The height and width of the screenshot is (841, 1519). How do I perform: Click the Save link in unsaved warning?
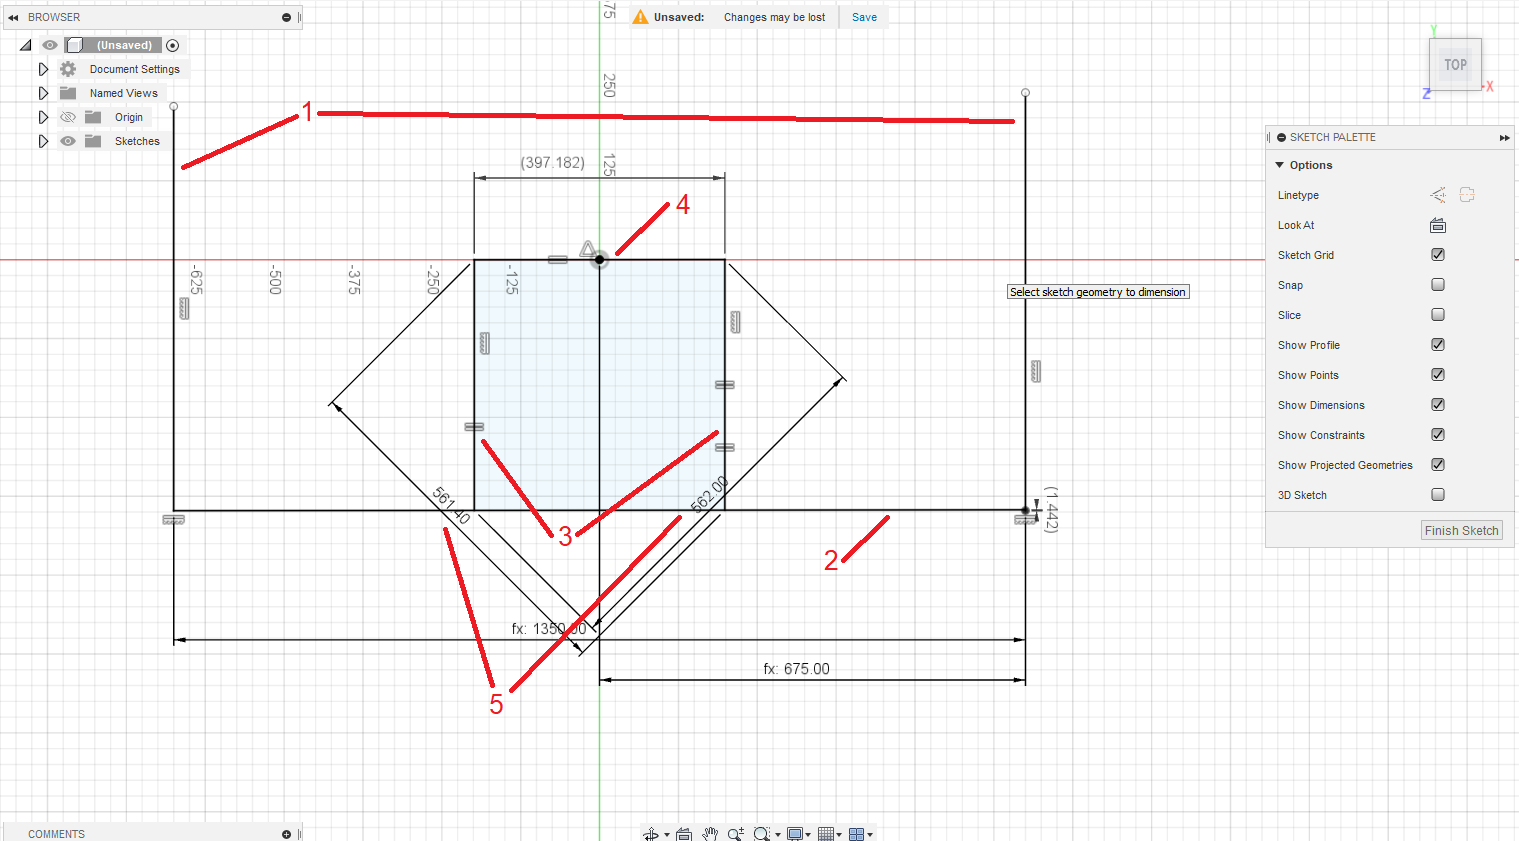pos(864,17)
